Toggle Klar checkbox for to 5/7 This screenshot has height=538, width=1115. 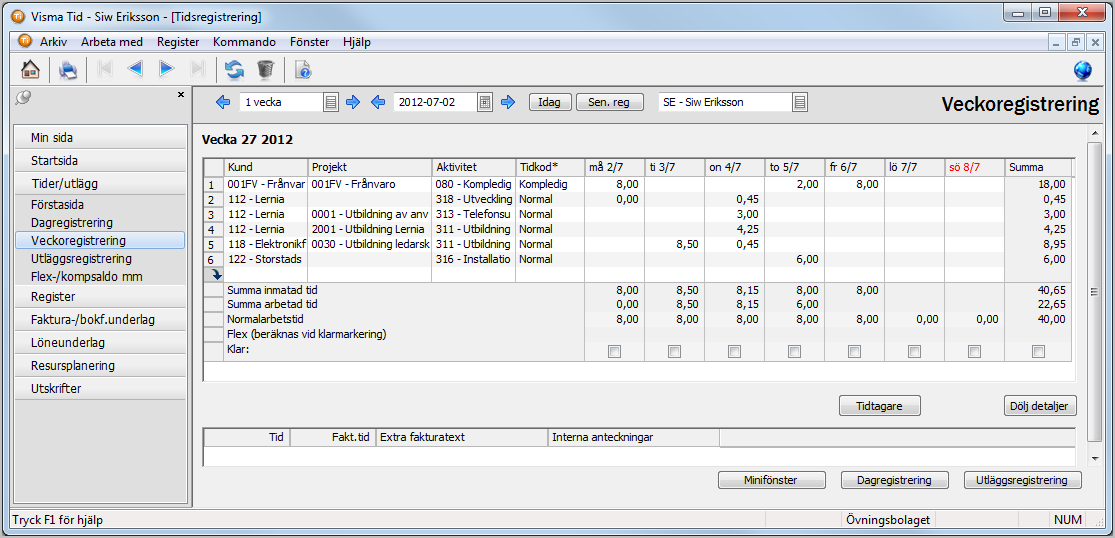pos(794,351)
